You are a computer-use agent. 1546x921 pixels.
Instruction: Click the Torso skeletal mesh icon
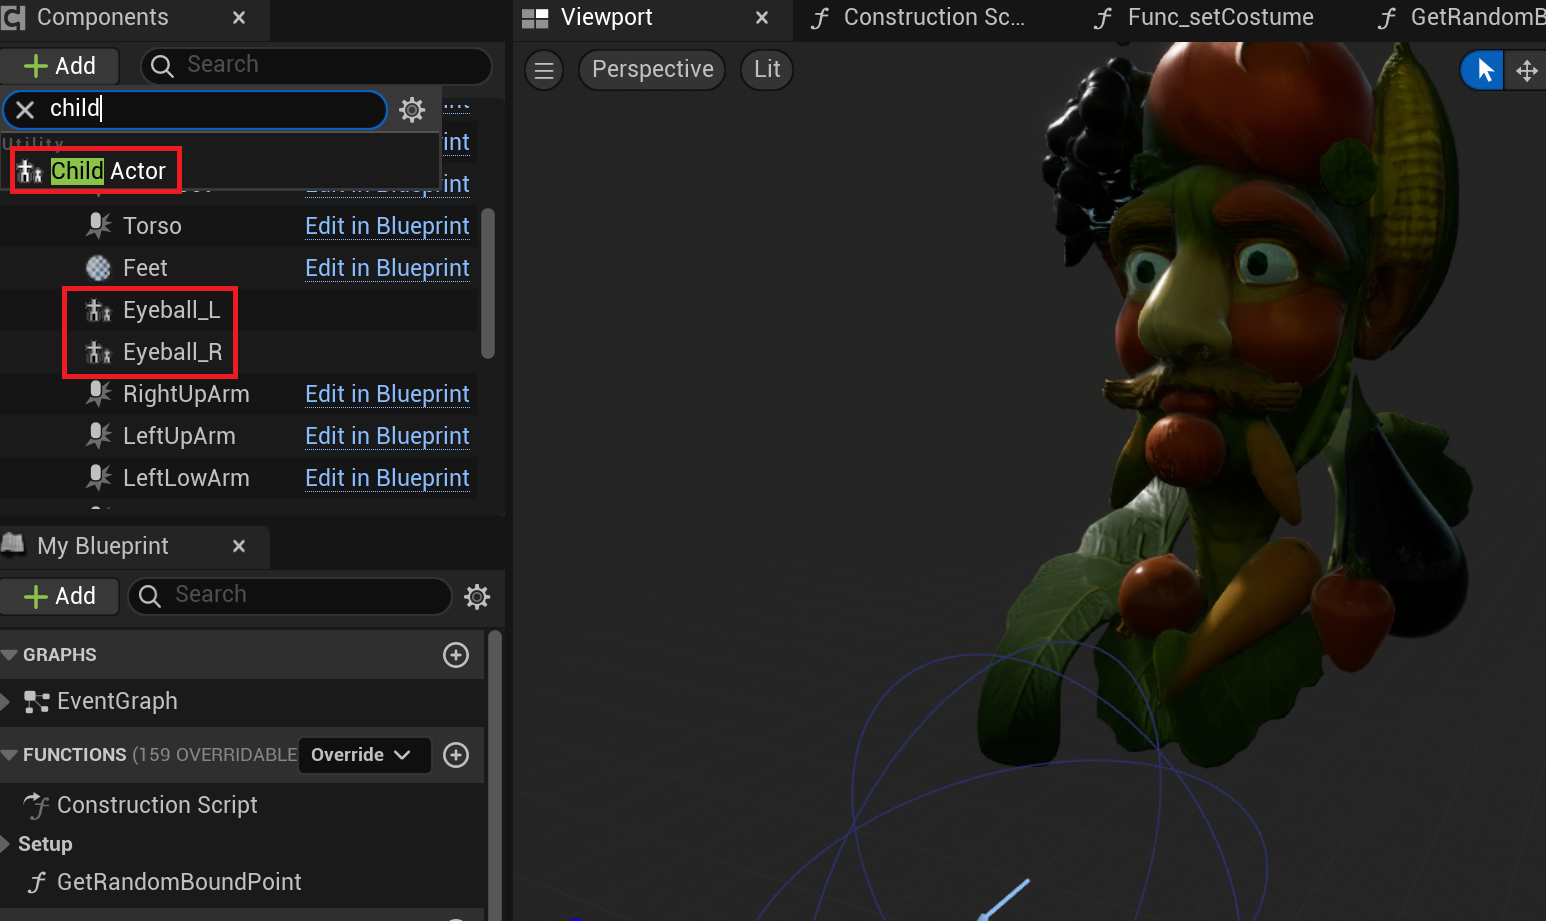98,225
